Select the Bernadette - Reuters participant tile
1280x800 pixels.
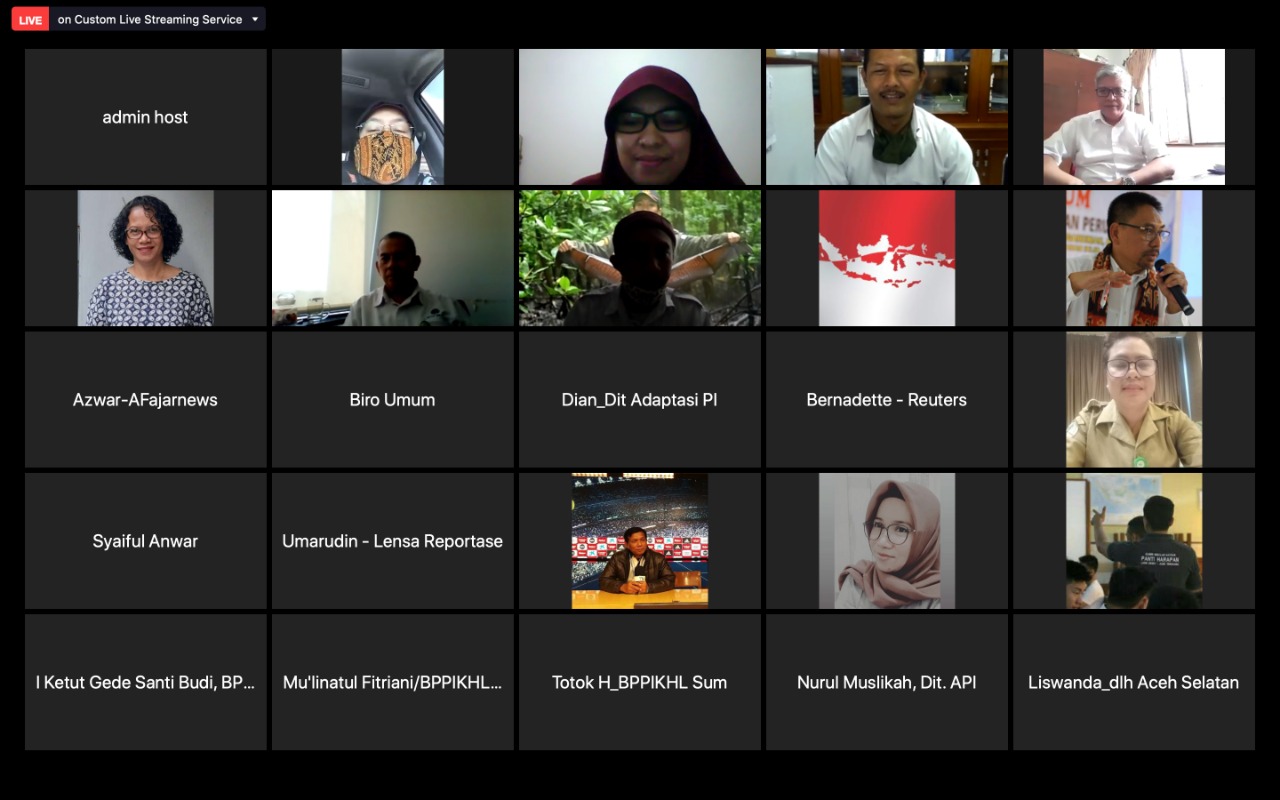(x=886, y=399)
